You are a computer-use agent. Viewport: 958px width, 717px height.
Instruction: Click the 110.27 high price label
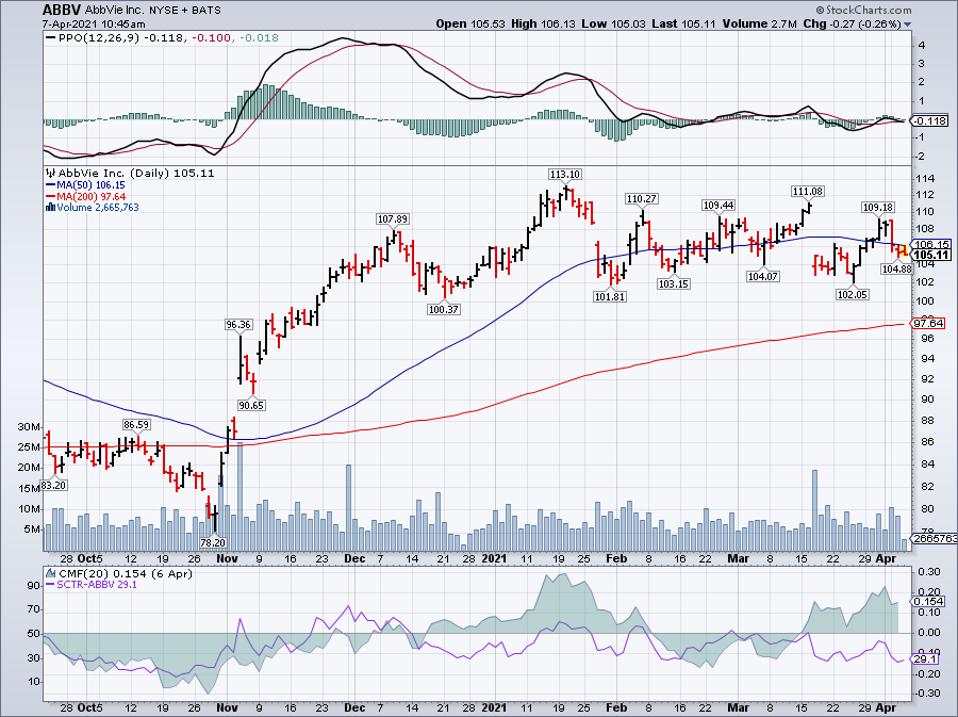pos(641,199)
